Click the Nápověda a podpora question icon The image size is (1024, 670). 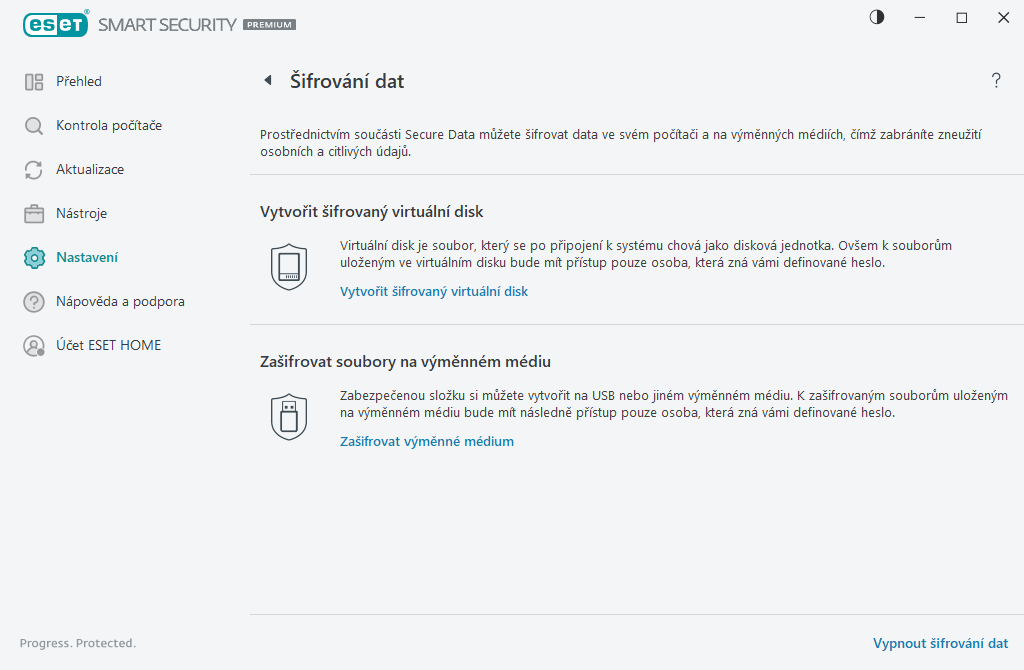click(34, 302)
